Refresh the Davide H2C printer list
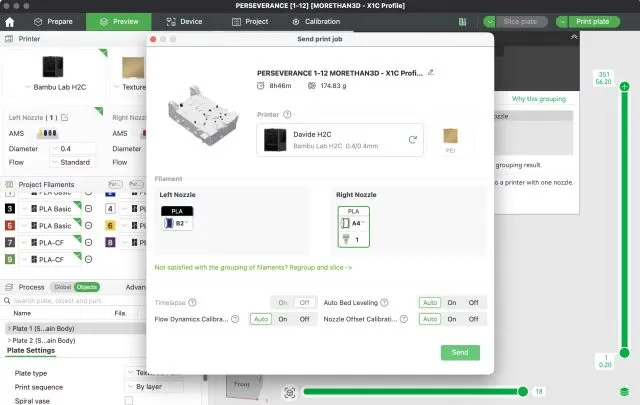Screen dimensions: 640x405 pos(412,141)
